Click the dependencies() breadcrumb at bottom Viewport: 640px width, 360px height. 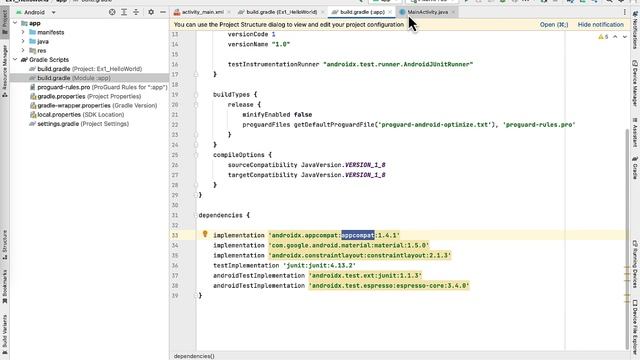(x=194, y=356)
